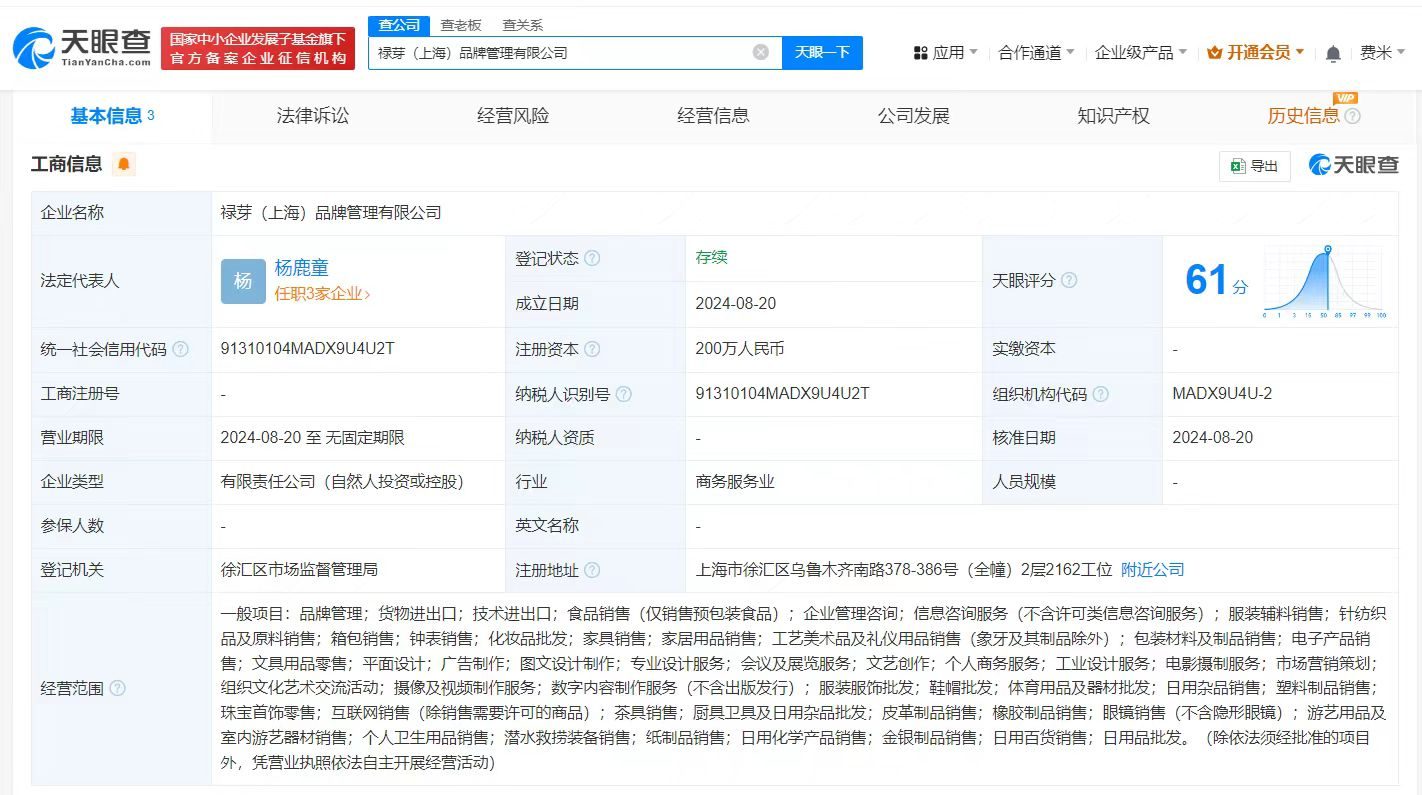This screenshot has height=795, width=1422.
Task: Open the 附近公司 link
Action: 1152,569
